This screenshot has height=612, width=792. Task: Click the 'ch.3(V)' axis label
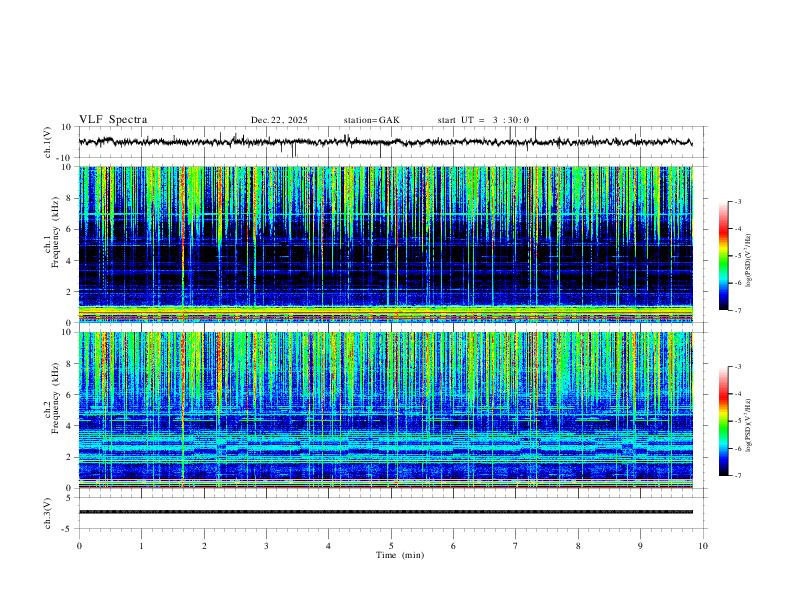pos(48,513)
